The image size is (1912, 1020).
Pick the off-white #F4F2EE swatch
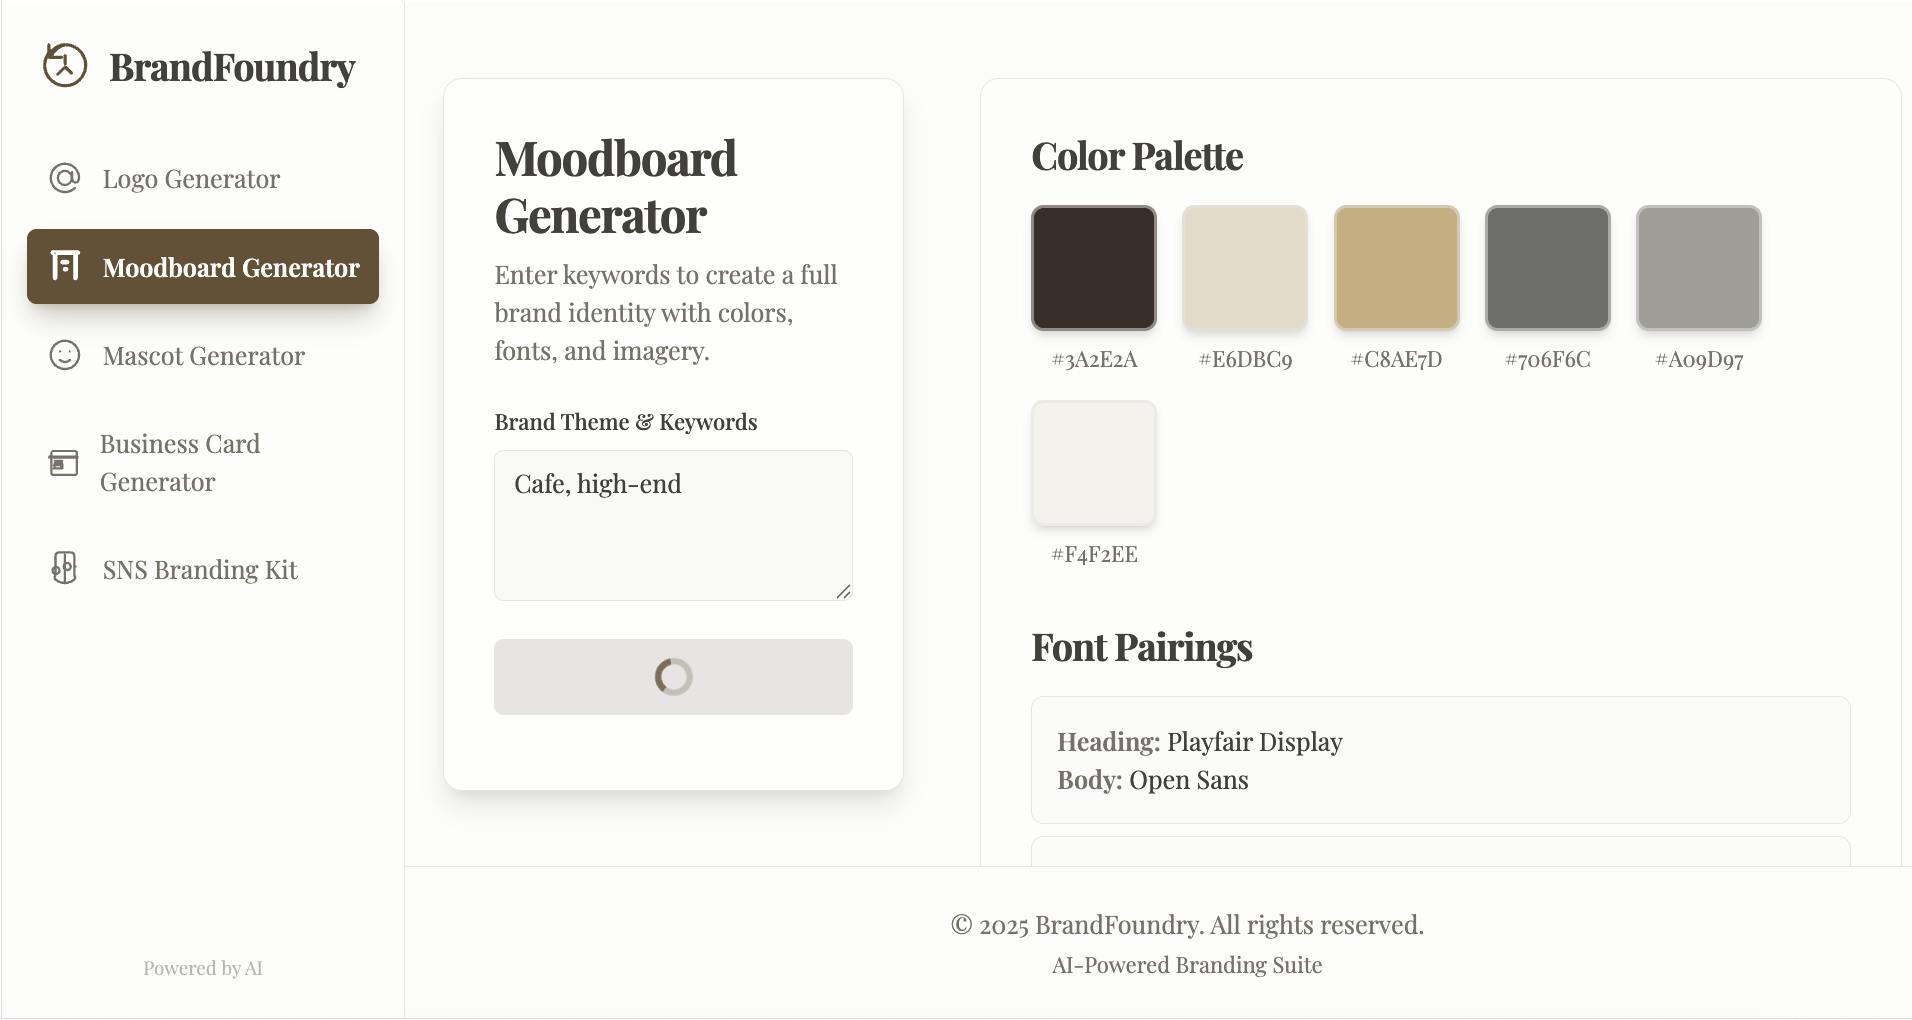1094,463
